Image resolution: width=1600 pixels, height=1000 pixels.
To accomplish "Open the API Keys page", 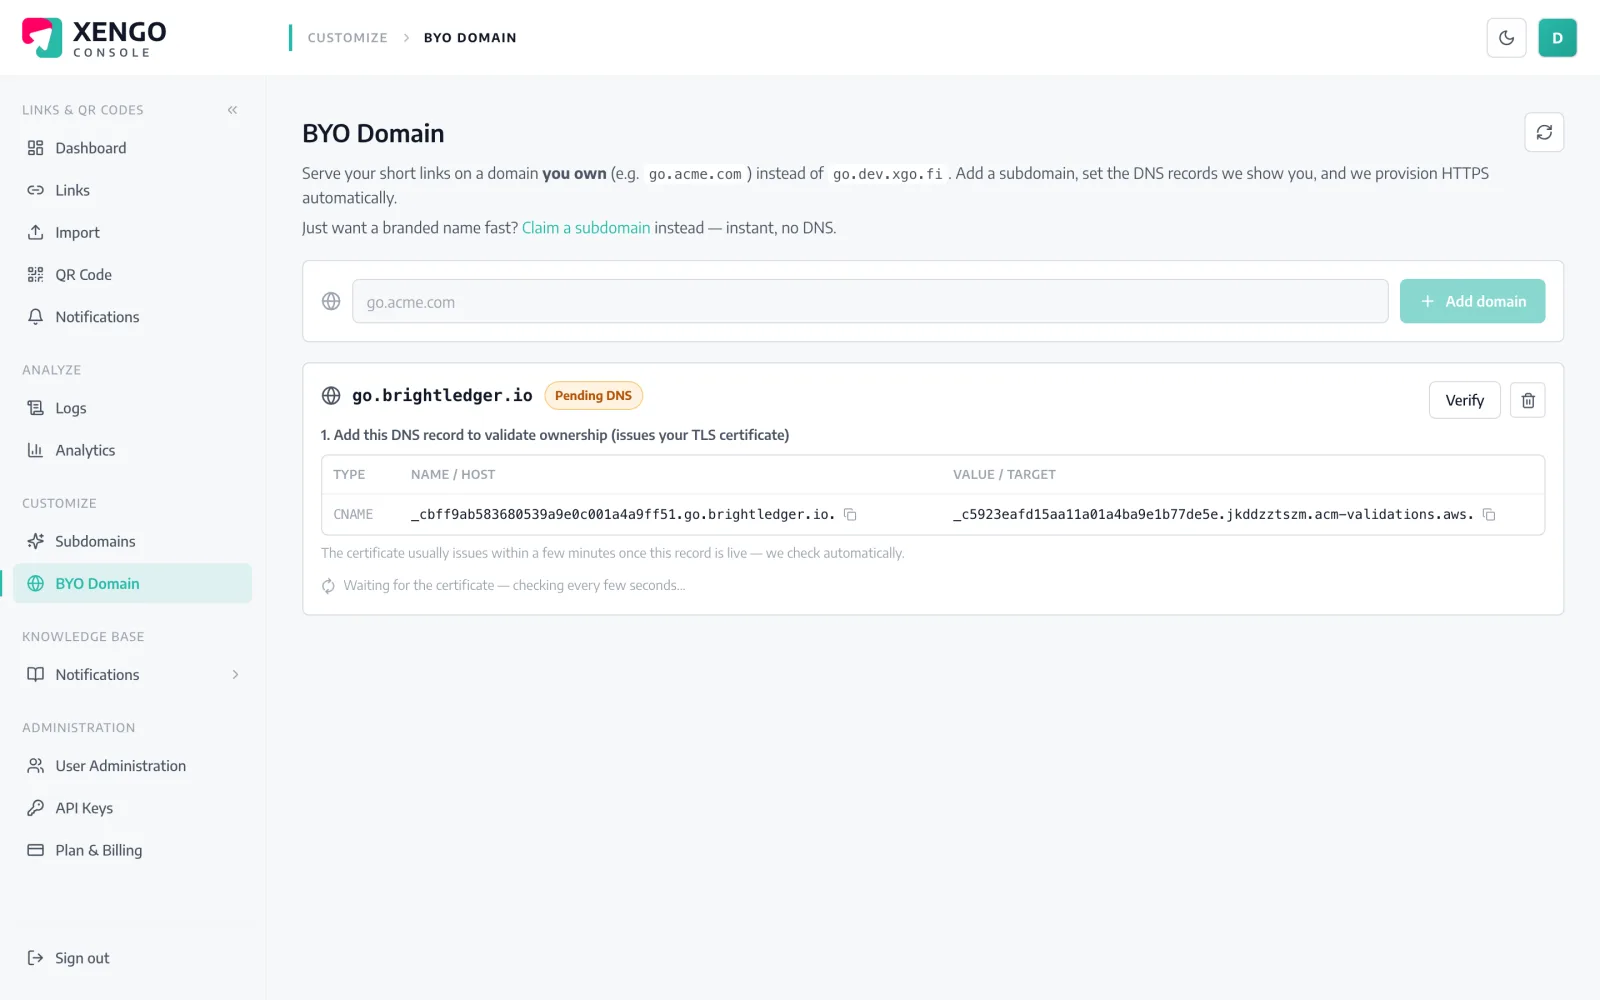I will pyautogui.click(x=132, y=808).
